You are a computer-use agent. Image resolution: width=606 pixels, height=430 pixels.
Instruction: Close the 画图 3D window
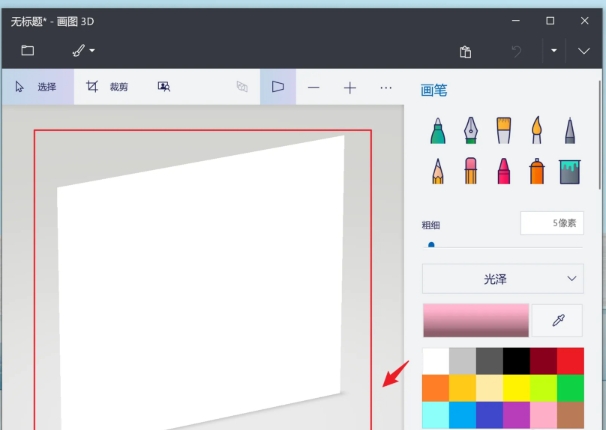[x=584, y=20]
